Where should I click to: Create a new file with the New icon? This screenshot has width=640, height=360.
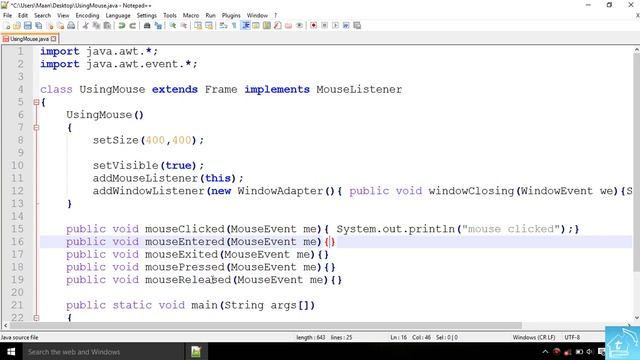(7, 25)
